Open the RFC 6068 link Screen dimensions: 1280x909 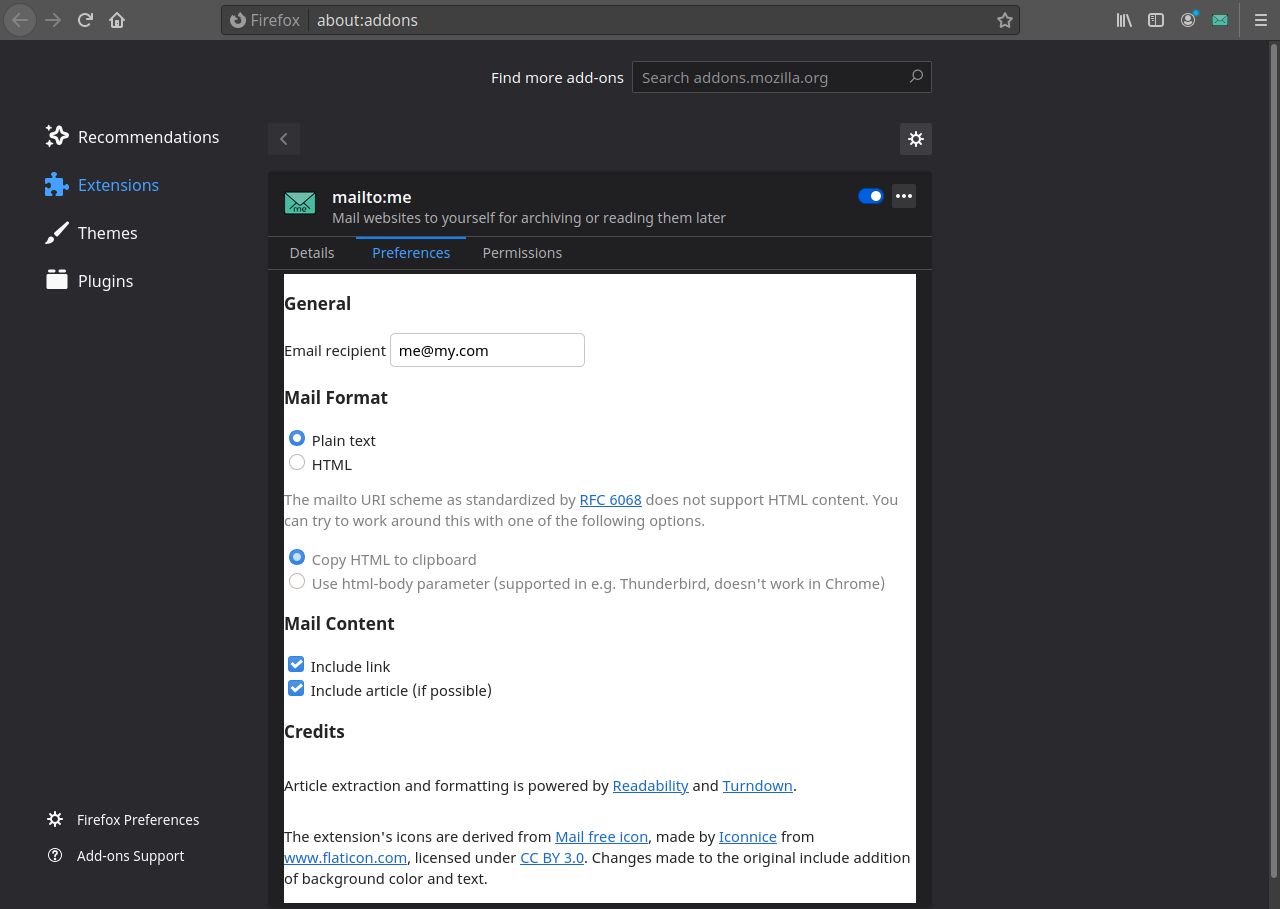click(x=610, y=499)
